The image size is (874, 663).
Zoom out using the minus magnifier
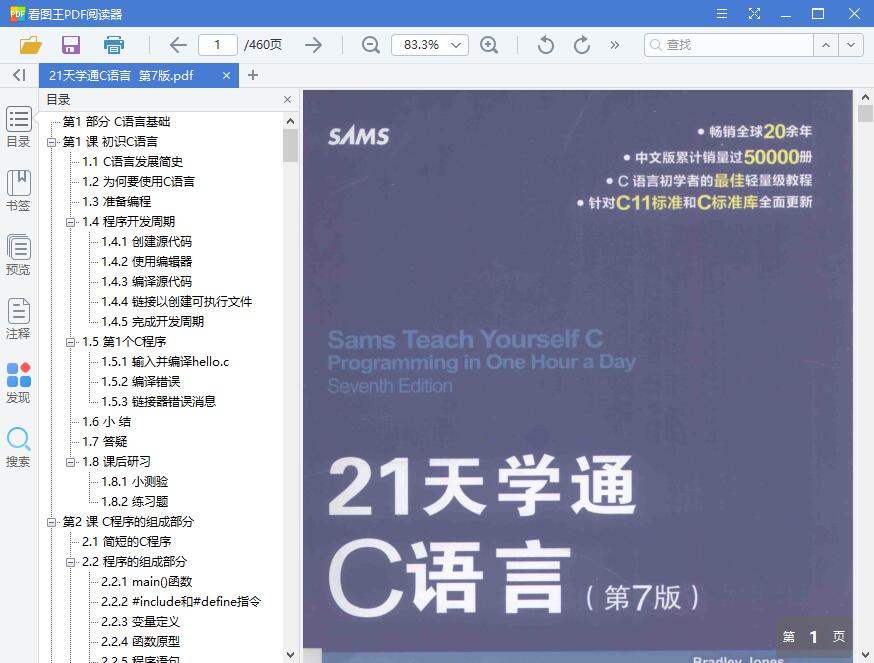click(371, 45)
